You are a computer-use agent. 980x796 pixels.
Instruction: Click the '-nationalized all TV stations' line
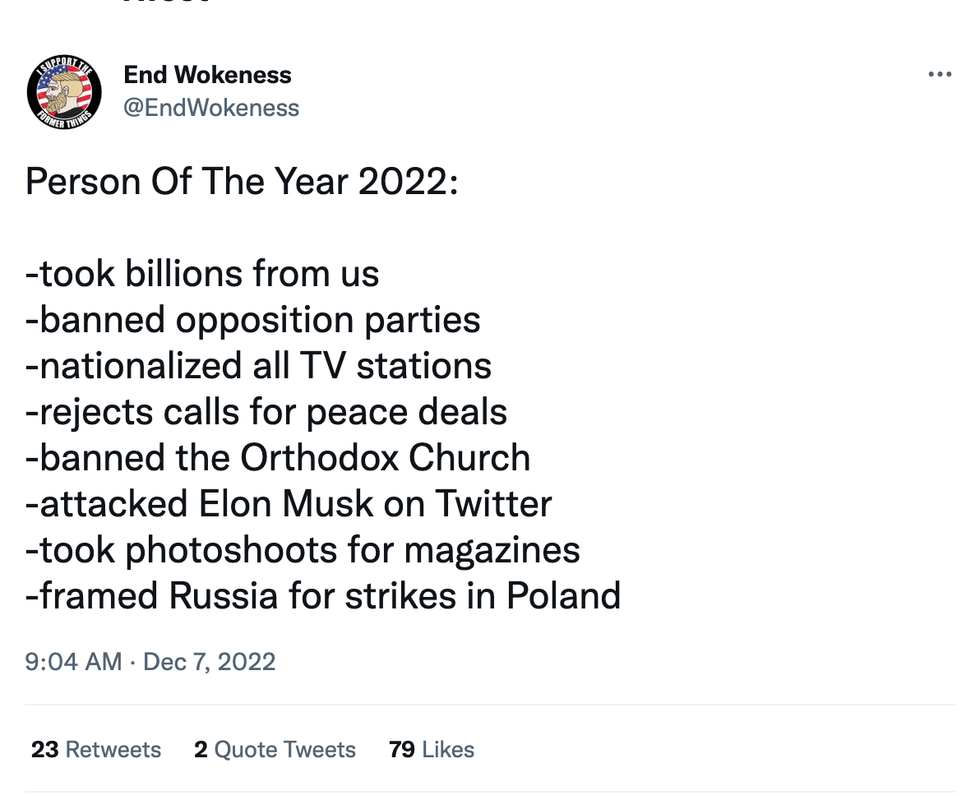258,366
